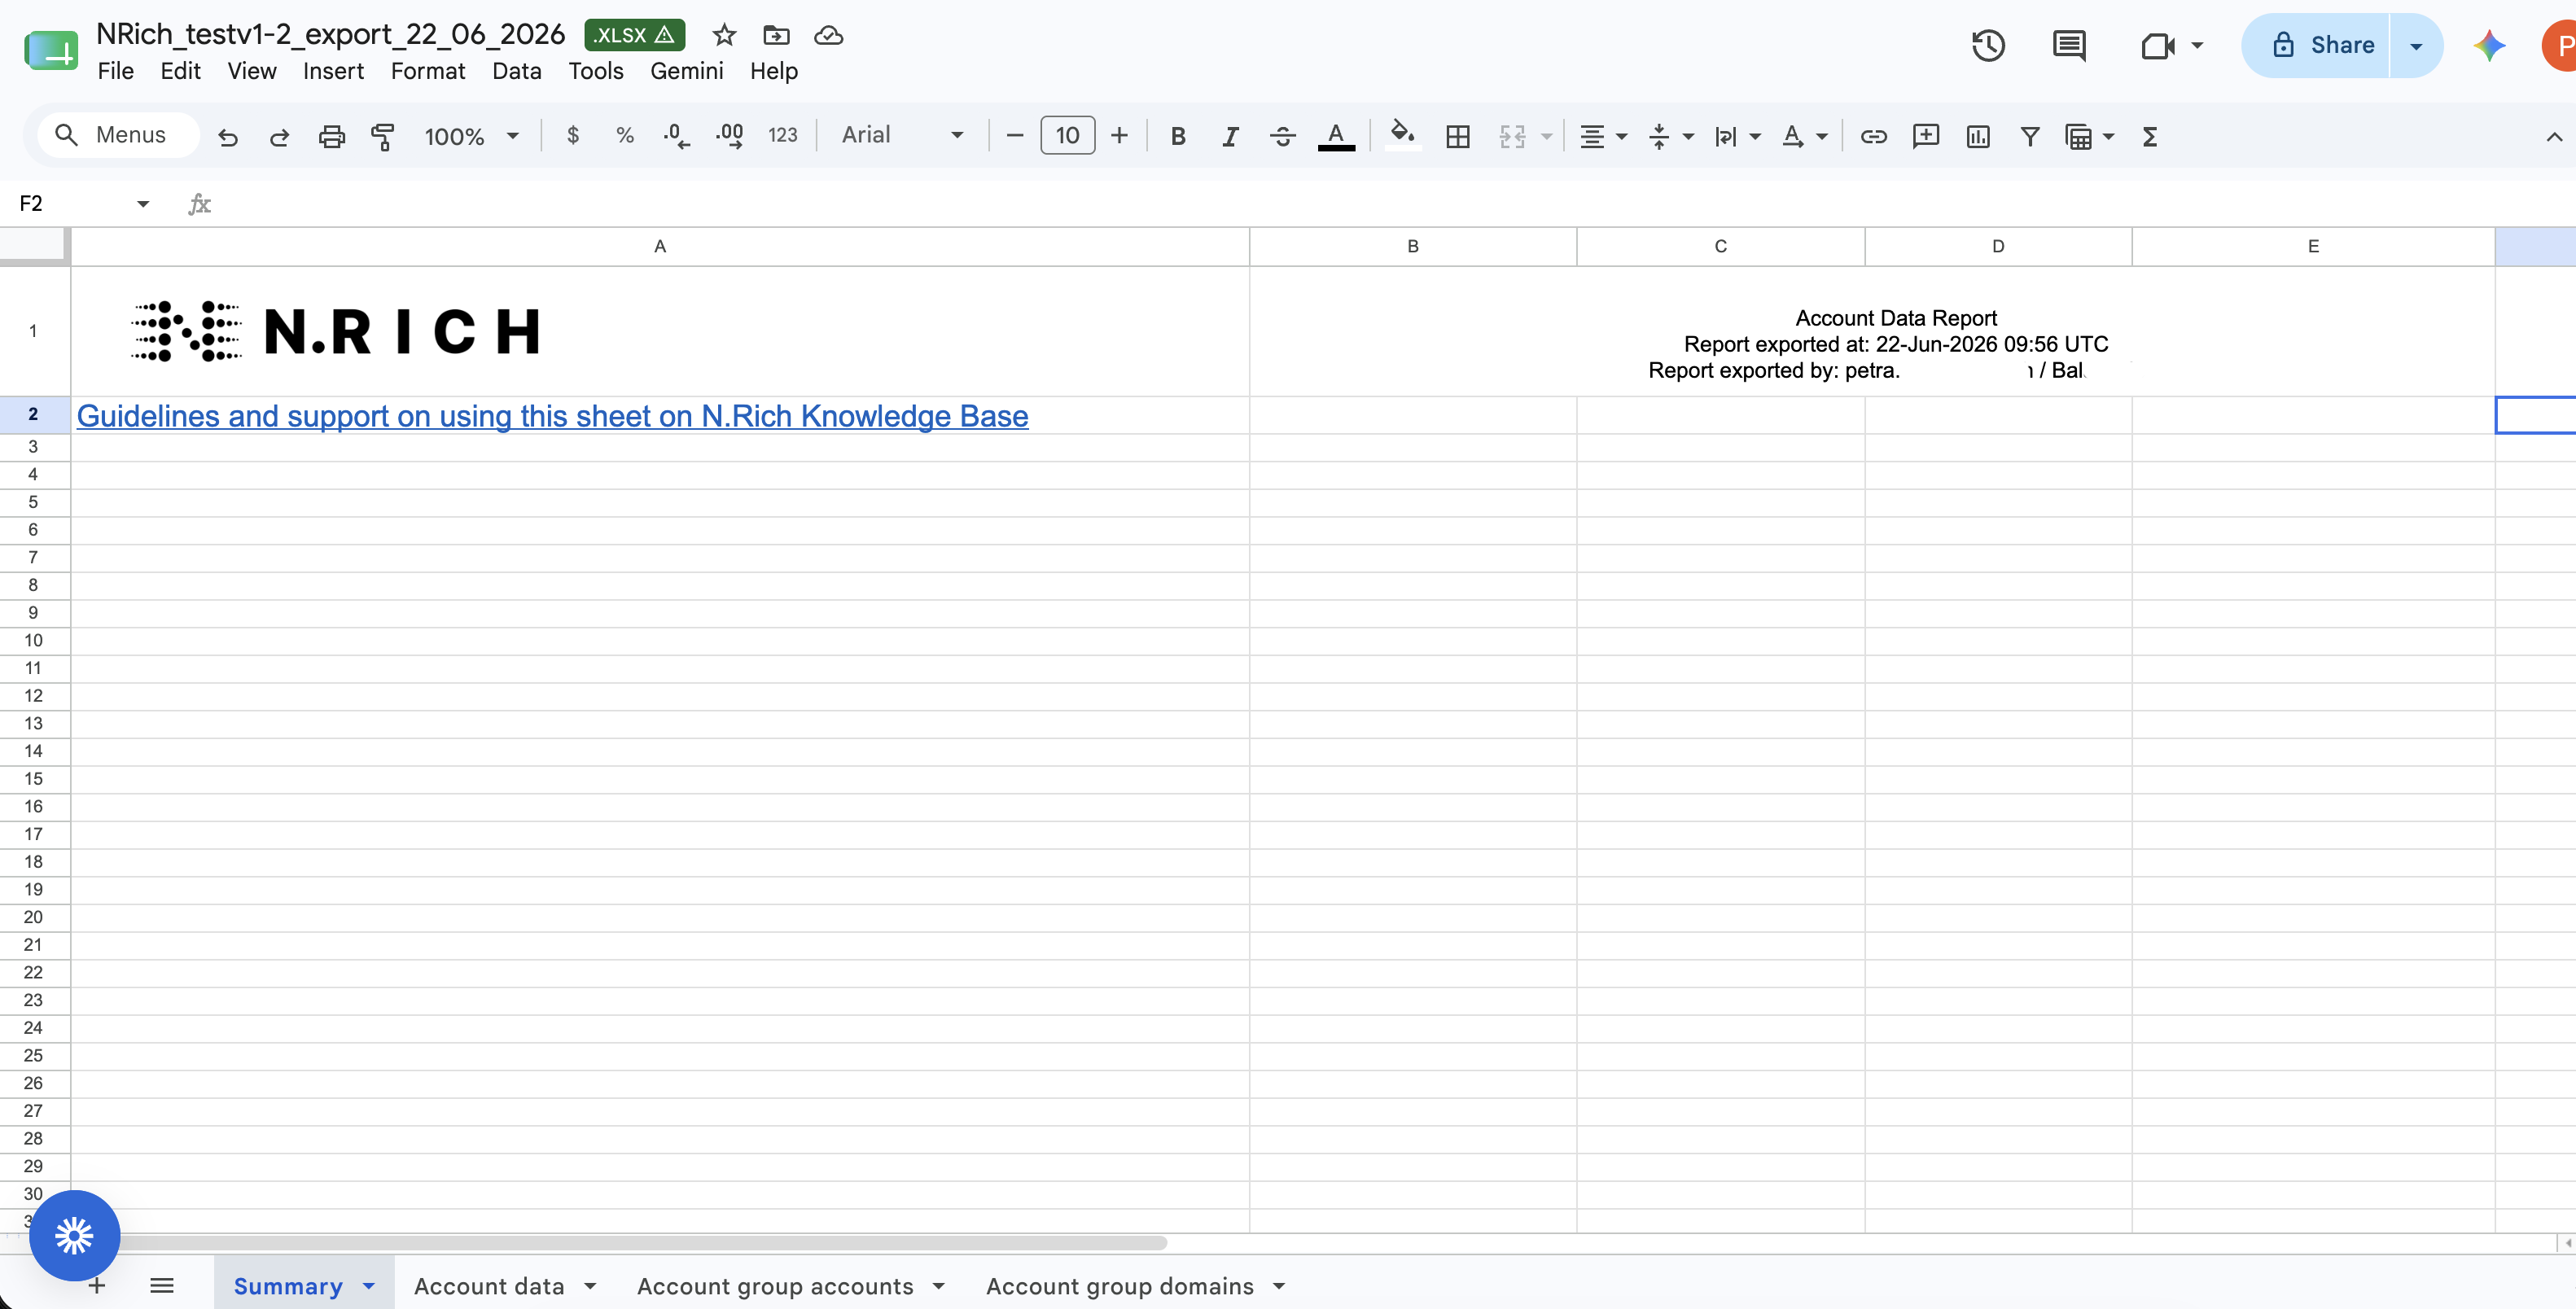Add a new sheet with the plus icon
Viewport: 2576px width, 1309px height.
coord(97,1285)
